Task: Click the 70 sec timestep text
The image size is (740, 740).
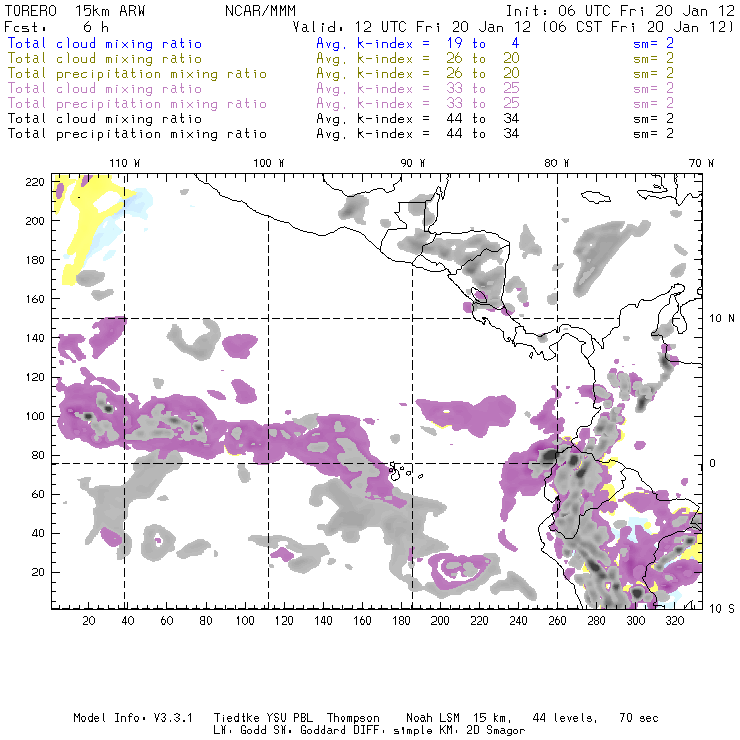Action: coord(639,718)
